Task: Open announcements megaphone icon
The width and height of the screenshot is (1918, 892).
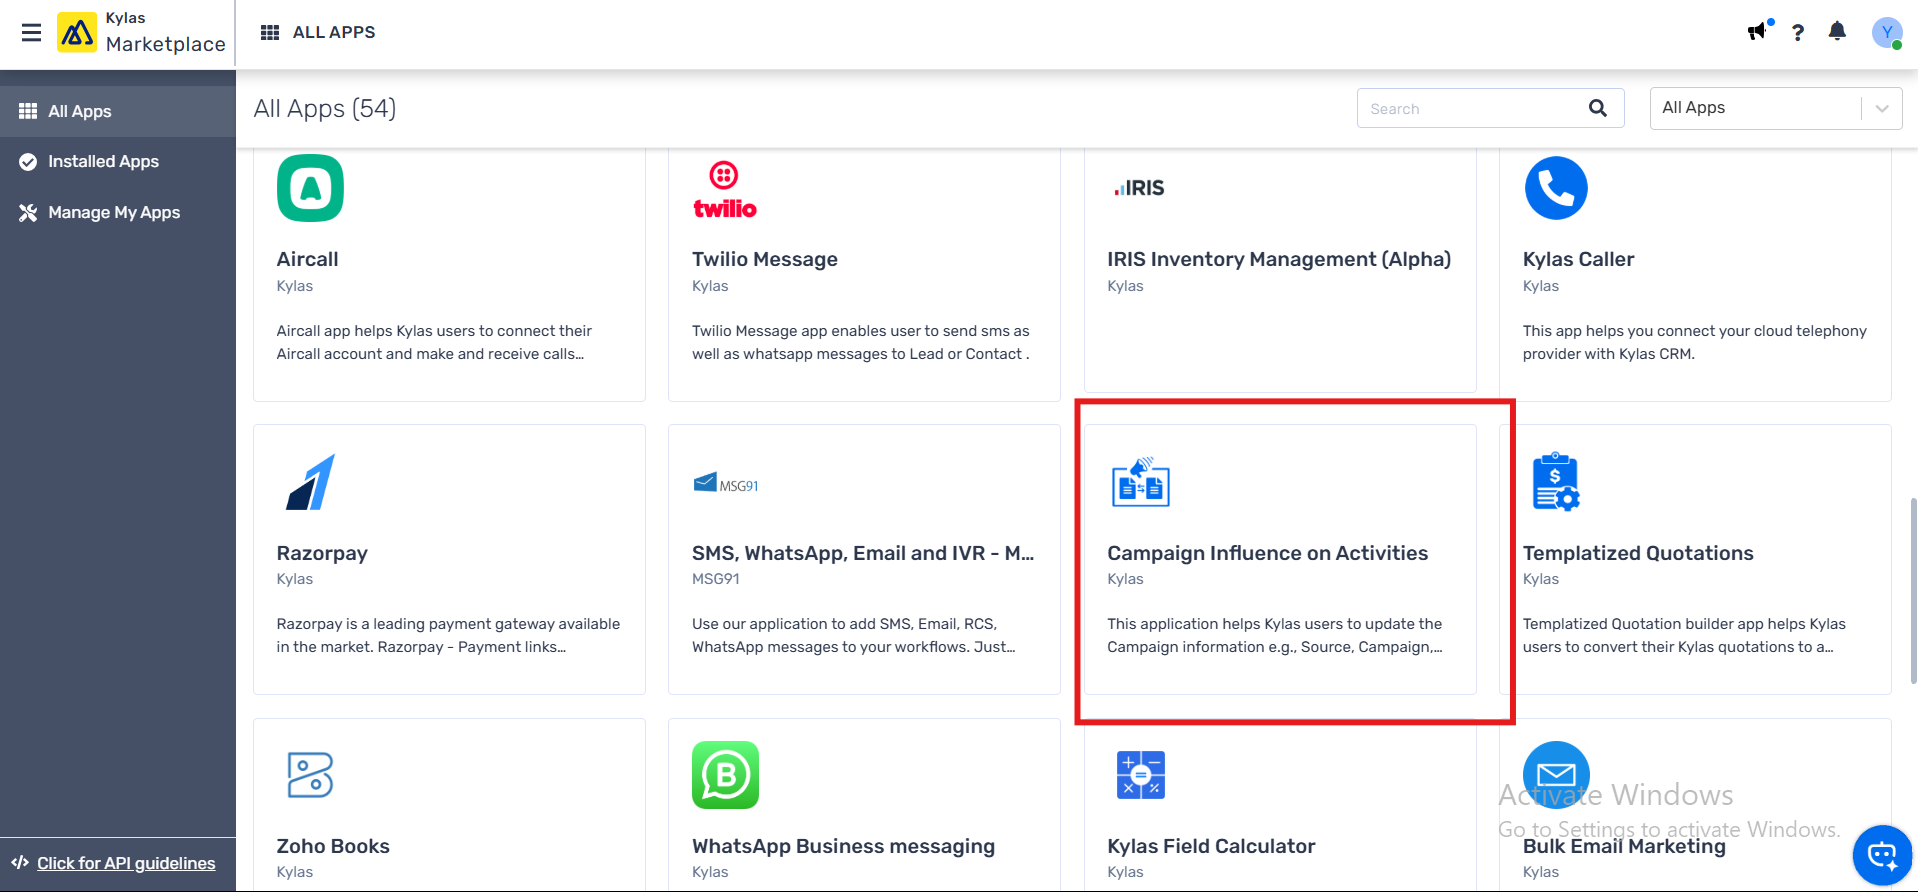Action: pyautogui.click(x=1757, y=32)
